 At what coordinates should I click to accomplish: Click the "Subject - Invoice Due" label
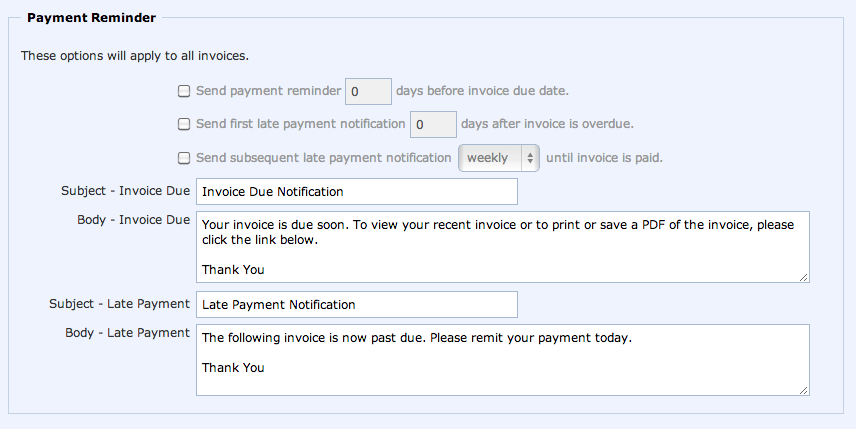125,190
